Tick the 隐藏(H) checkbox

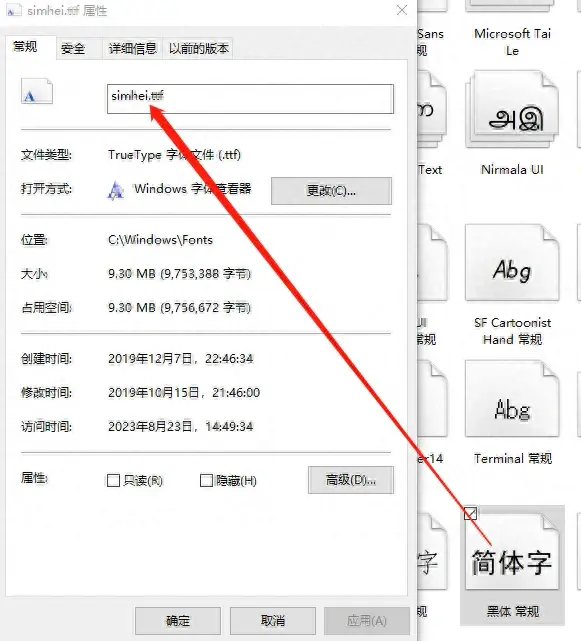point(206,480)
